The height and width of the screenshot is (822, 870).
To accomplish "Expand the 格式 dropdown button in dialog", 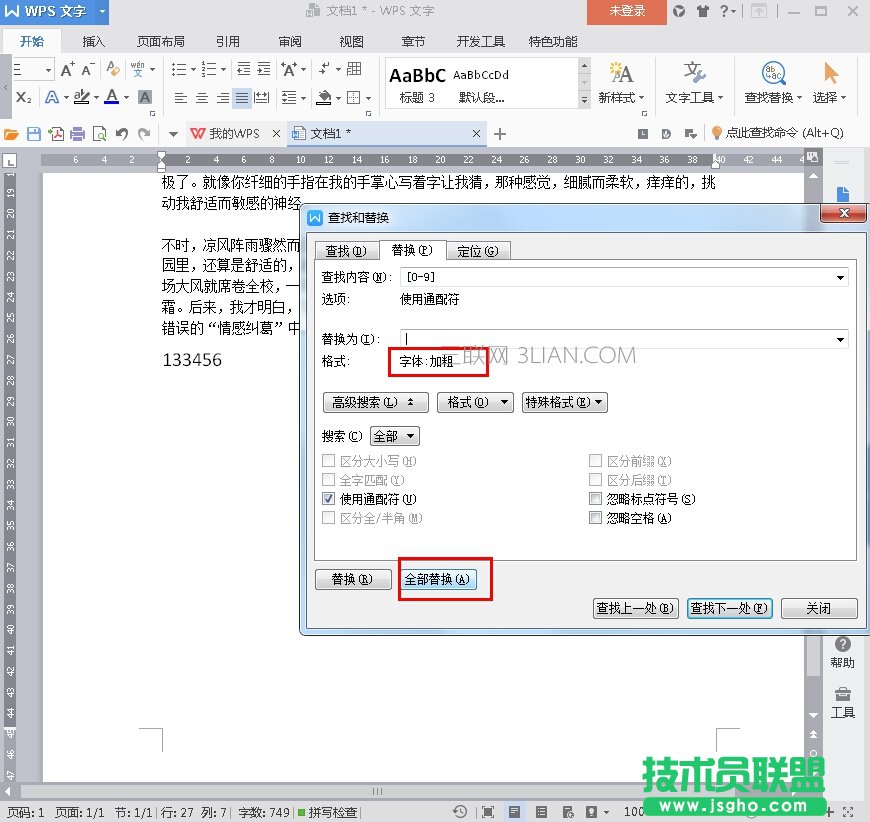I will tap(475, 402).
